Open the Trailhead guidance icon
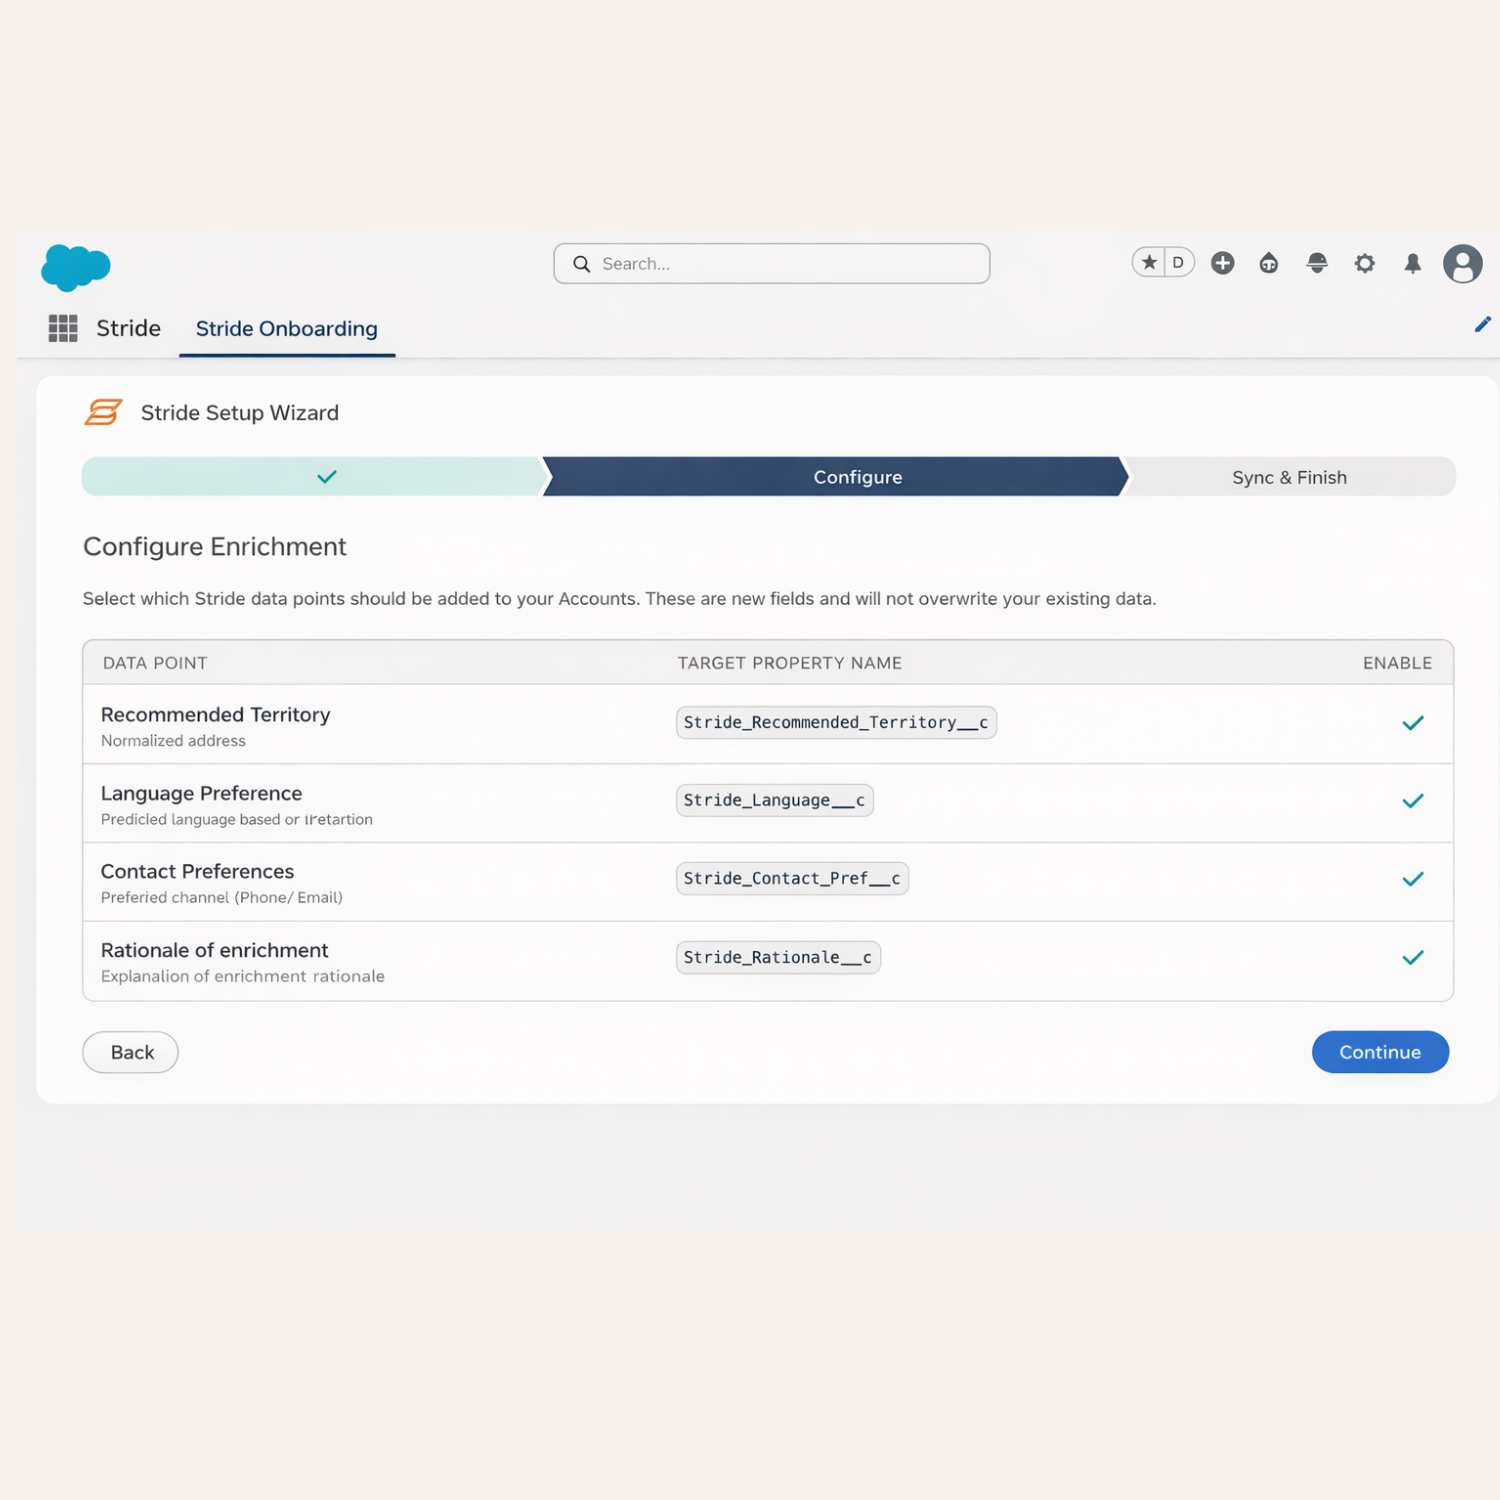This screenshot has height=1500, width=1500. (1269, 263)
